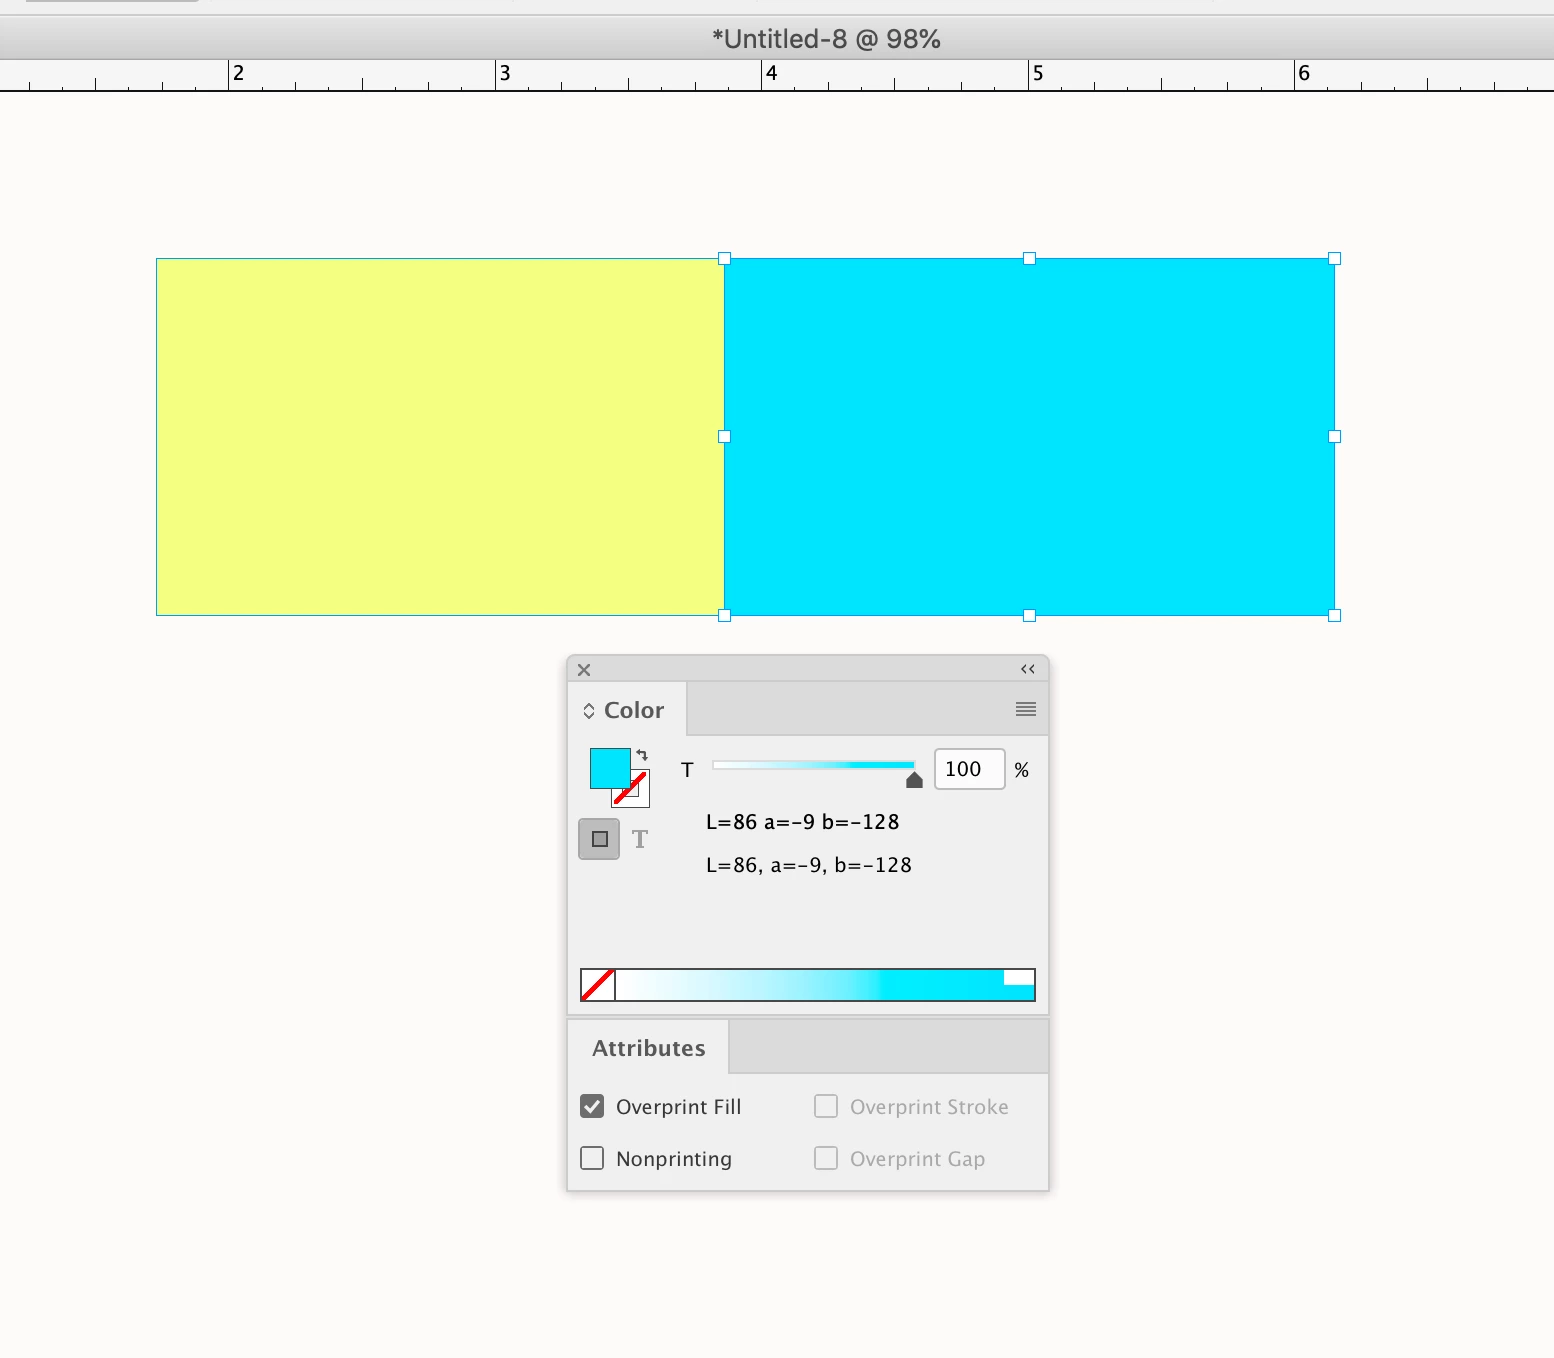Click Formatting affects text T icon
1554x1358 pixels.
pyautogui.click(x=640, y=839)
